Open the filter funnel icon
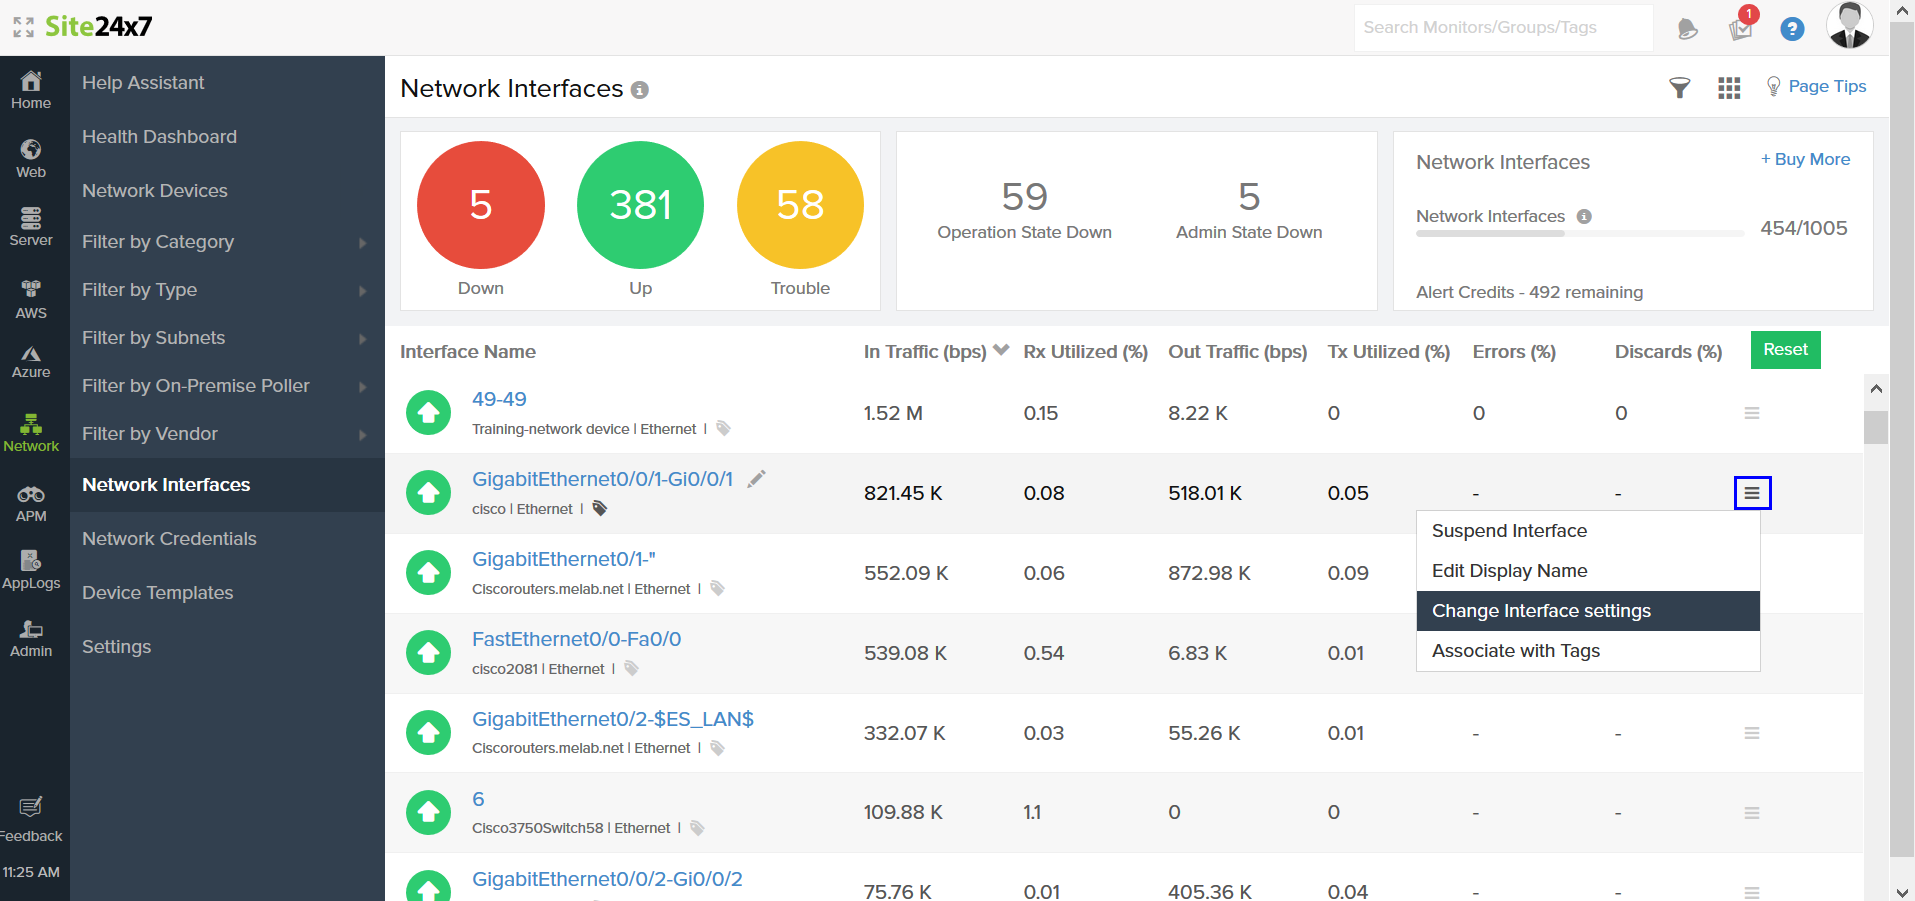Viewport: 1915px width, 901px height. pos(1680,88)
